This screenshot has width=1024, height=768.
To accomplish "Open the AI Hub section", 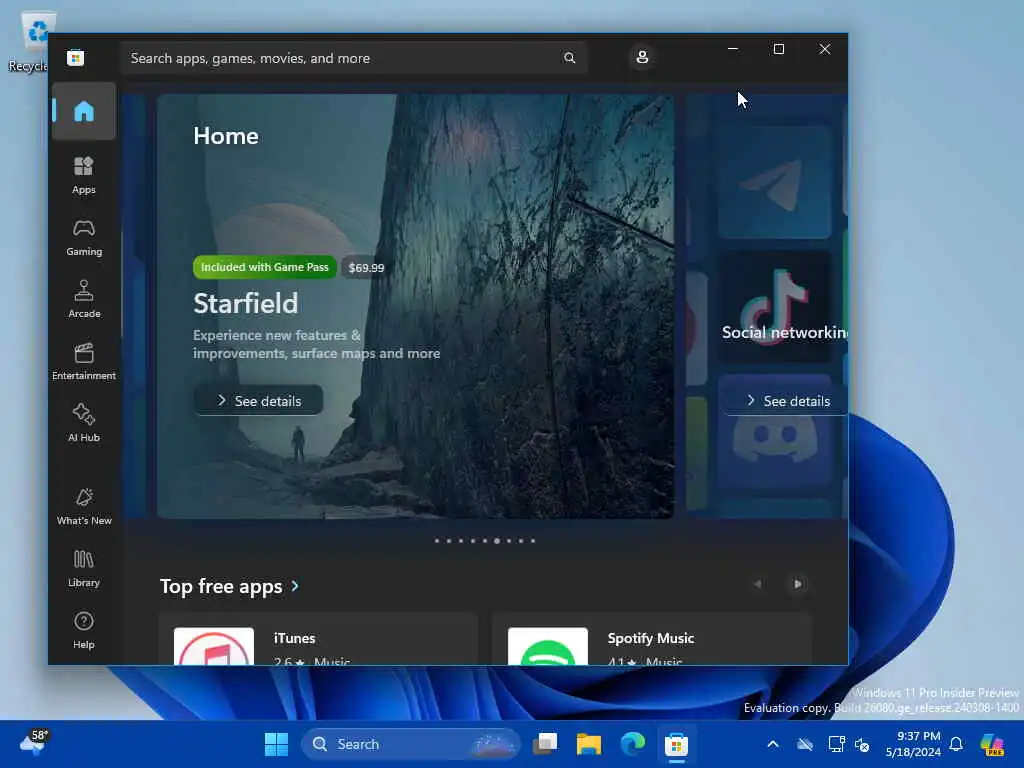I will coord(84,424).
